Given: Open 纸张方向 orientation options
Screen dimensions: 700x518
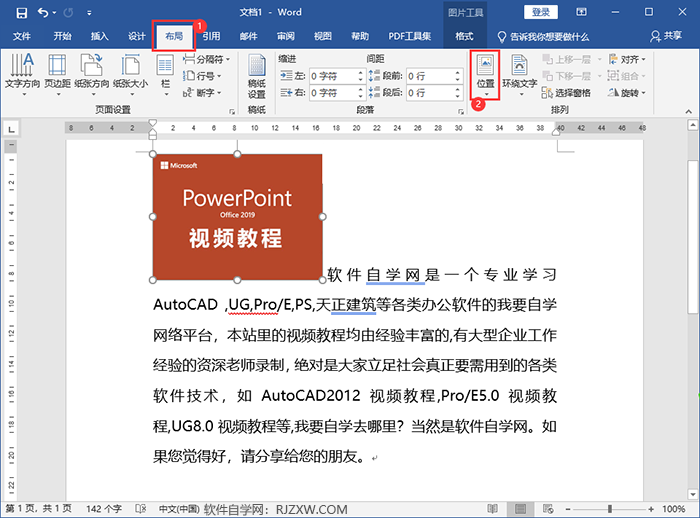Looking at the screenshot, I should pos(92,75).
